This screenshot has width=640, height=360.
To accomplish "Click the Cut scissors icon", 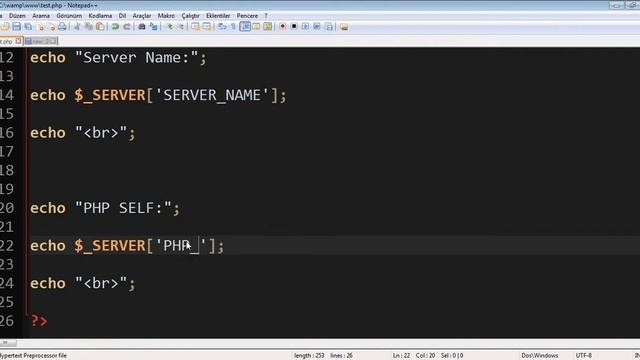I will click(x=77, y=27).
